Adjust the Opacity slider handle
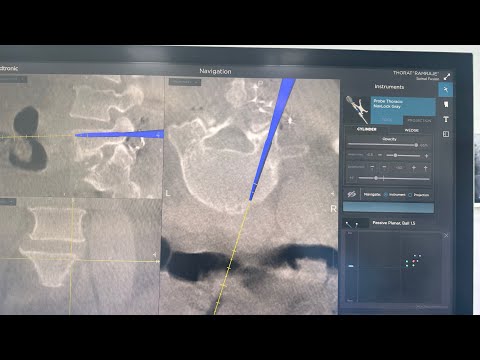Viewport: 480px width, 360px height. point(416,145)
